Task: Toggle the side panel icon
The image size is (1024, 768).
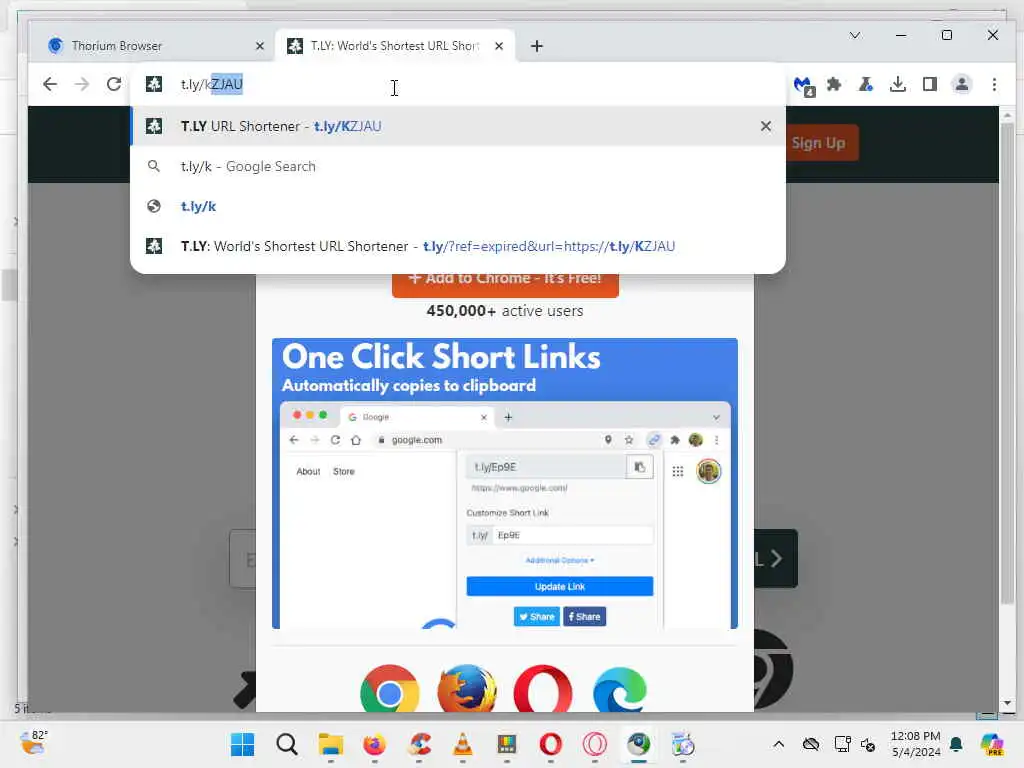Action: click(930, 84)
